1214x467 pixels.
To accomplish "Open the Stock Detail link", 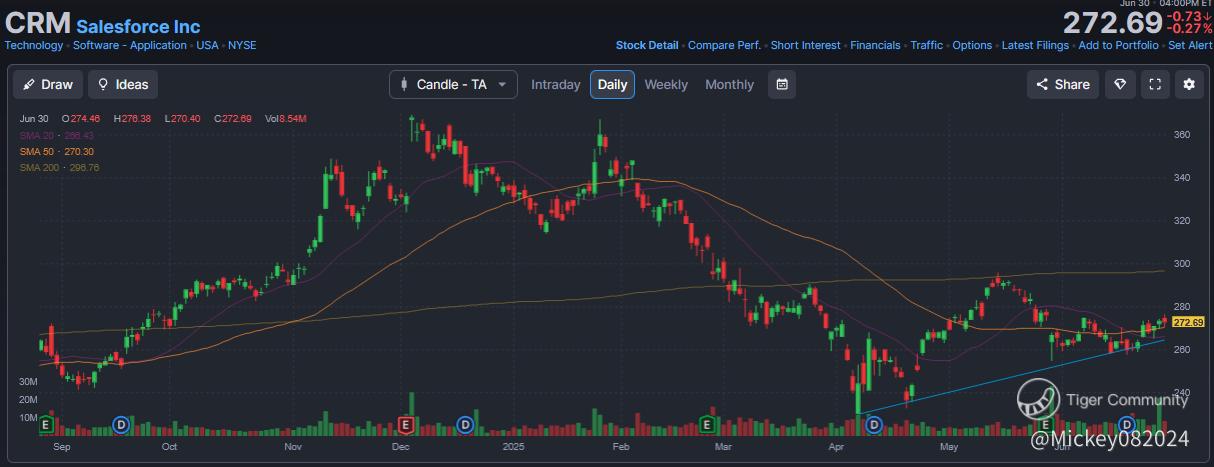I will 647,45.
